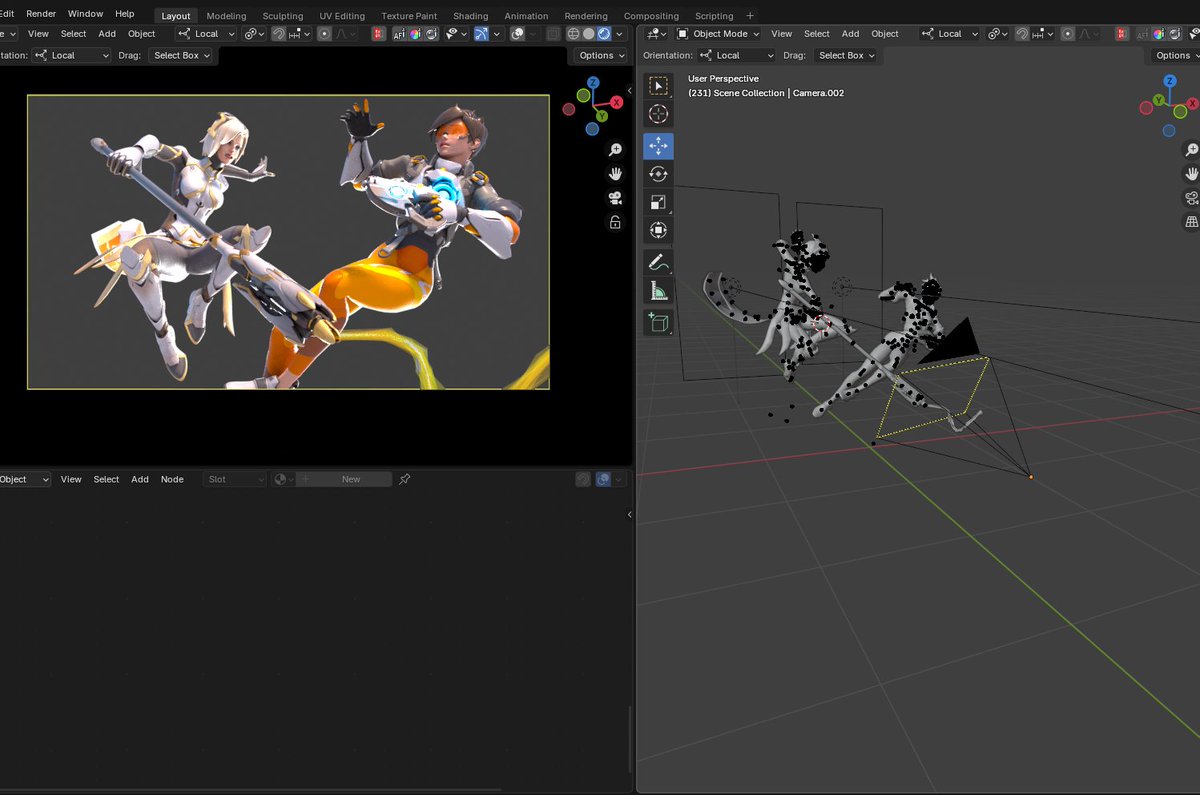Image resolution: width=1200 pixels, height=795 pixels.
Task: Click the pin icon in node editor header
Action: click(x=404, y=480)
